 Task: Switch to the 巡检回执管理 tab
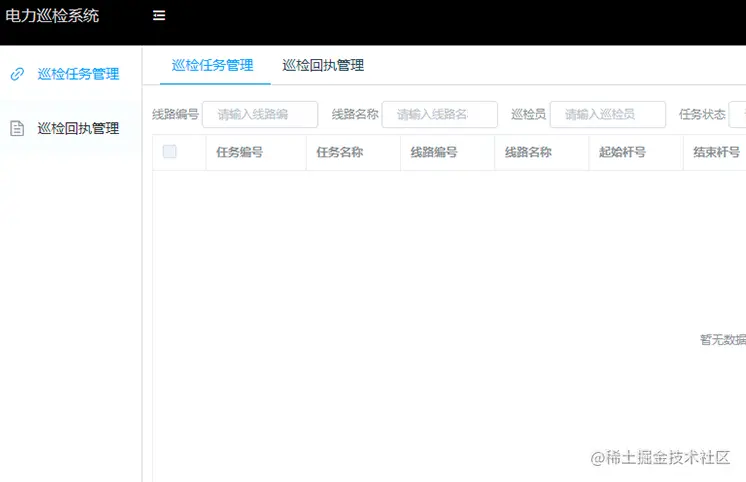click(323, 66)
